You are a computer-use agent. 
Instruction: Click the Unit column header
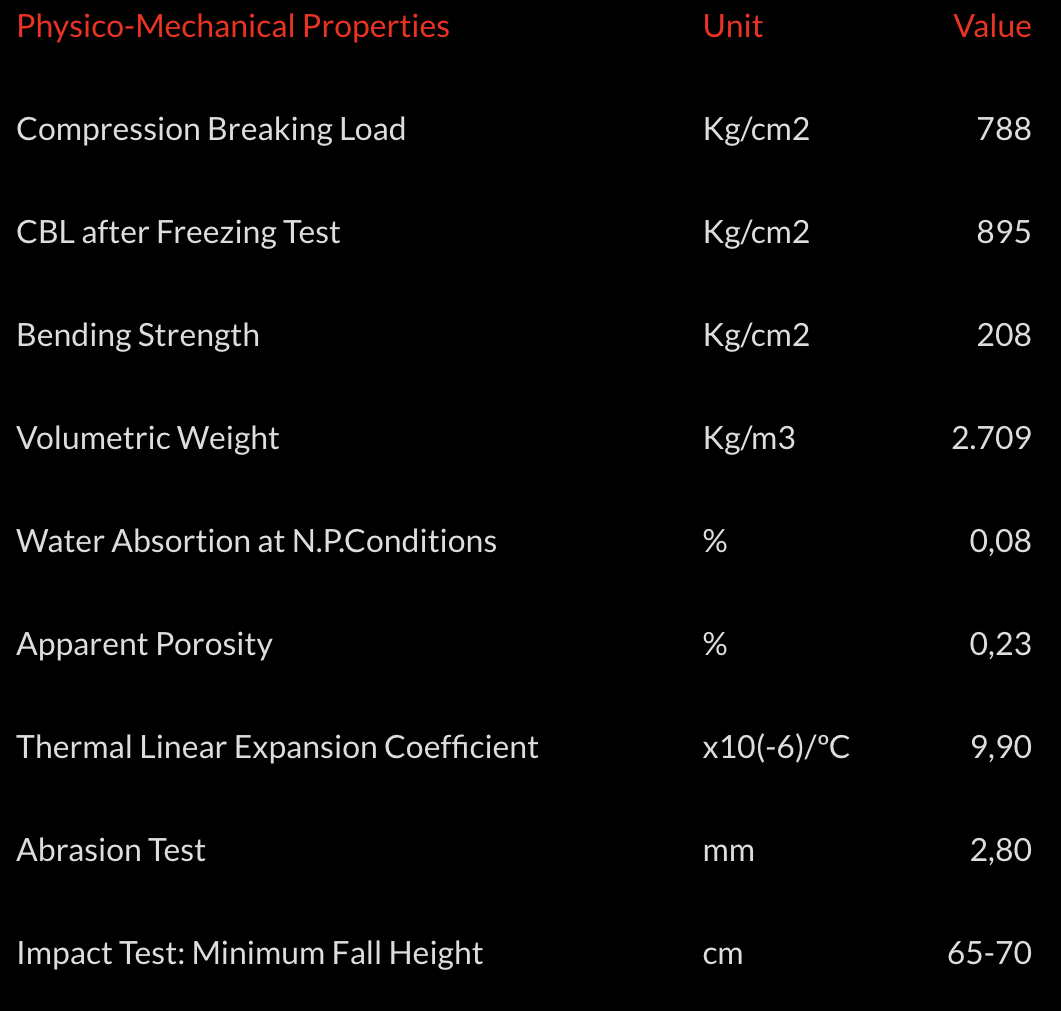[733, 26]
